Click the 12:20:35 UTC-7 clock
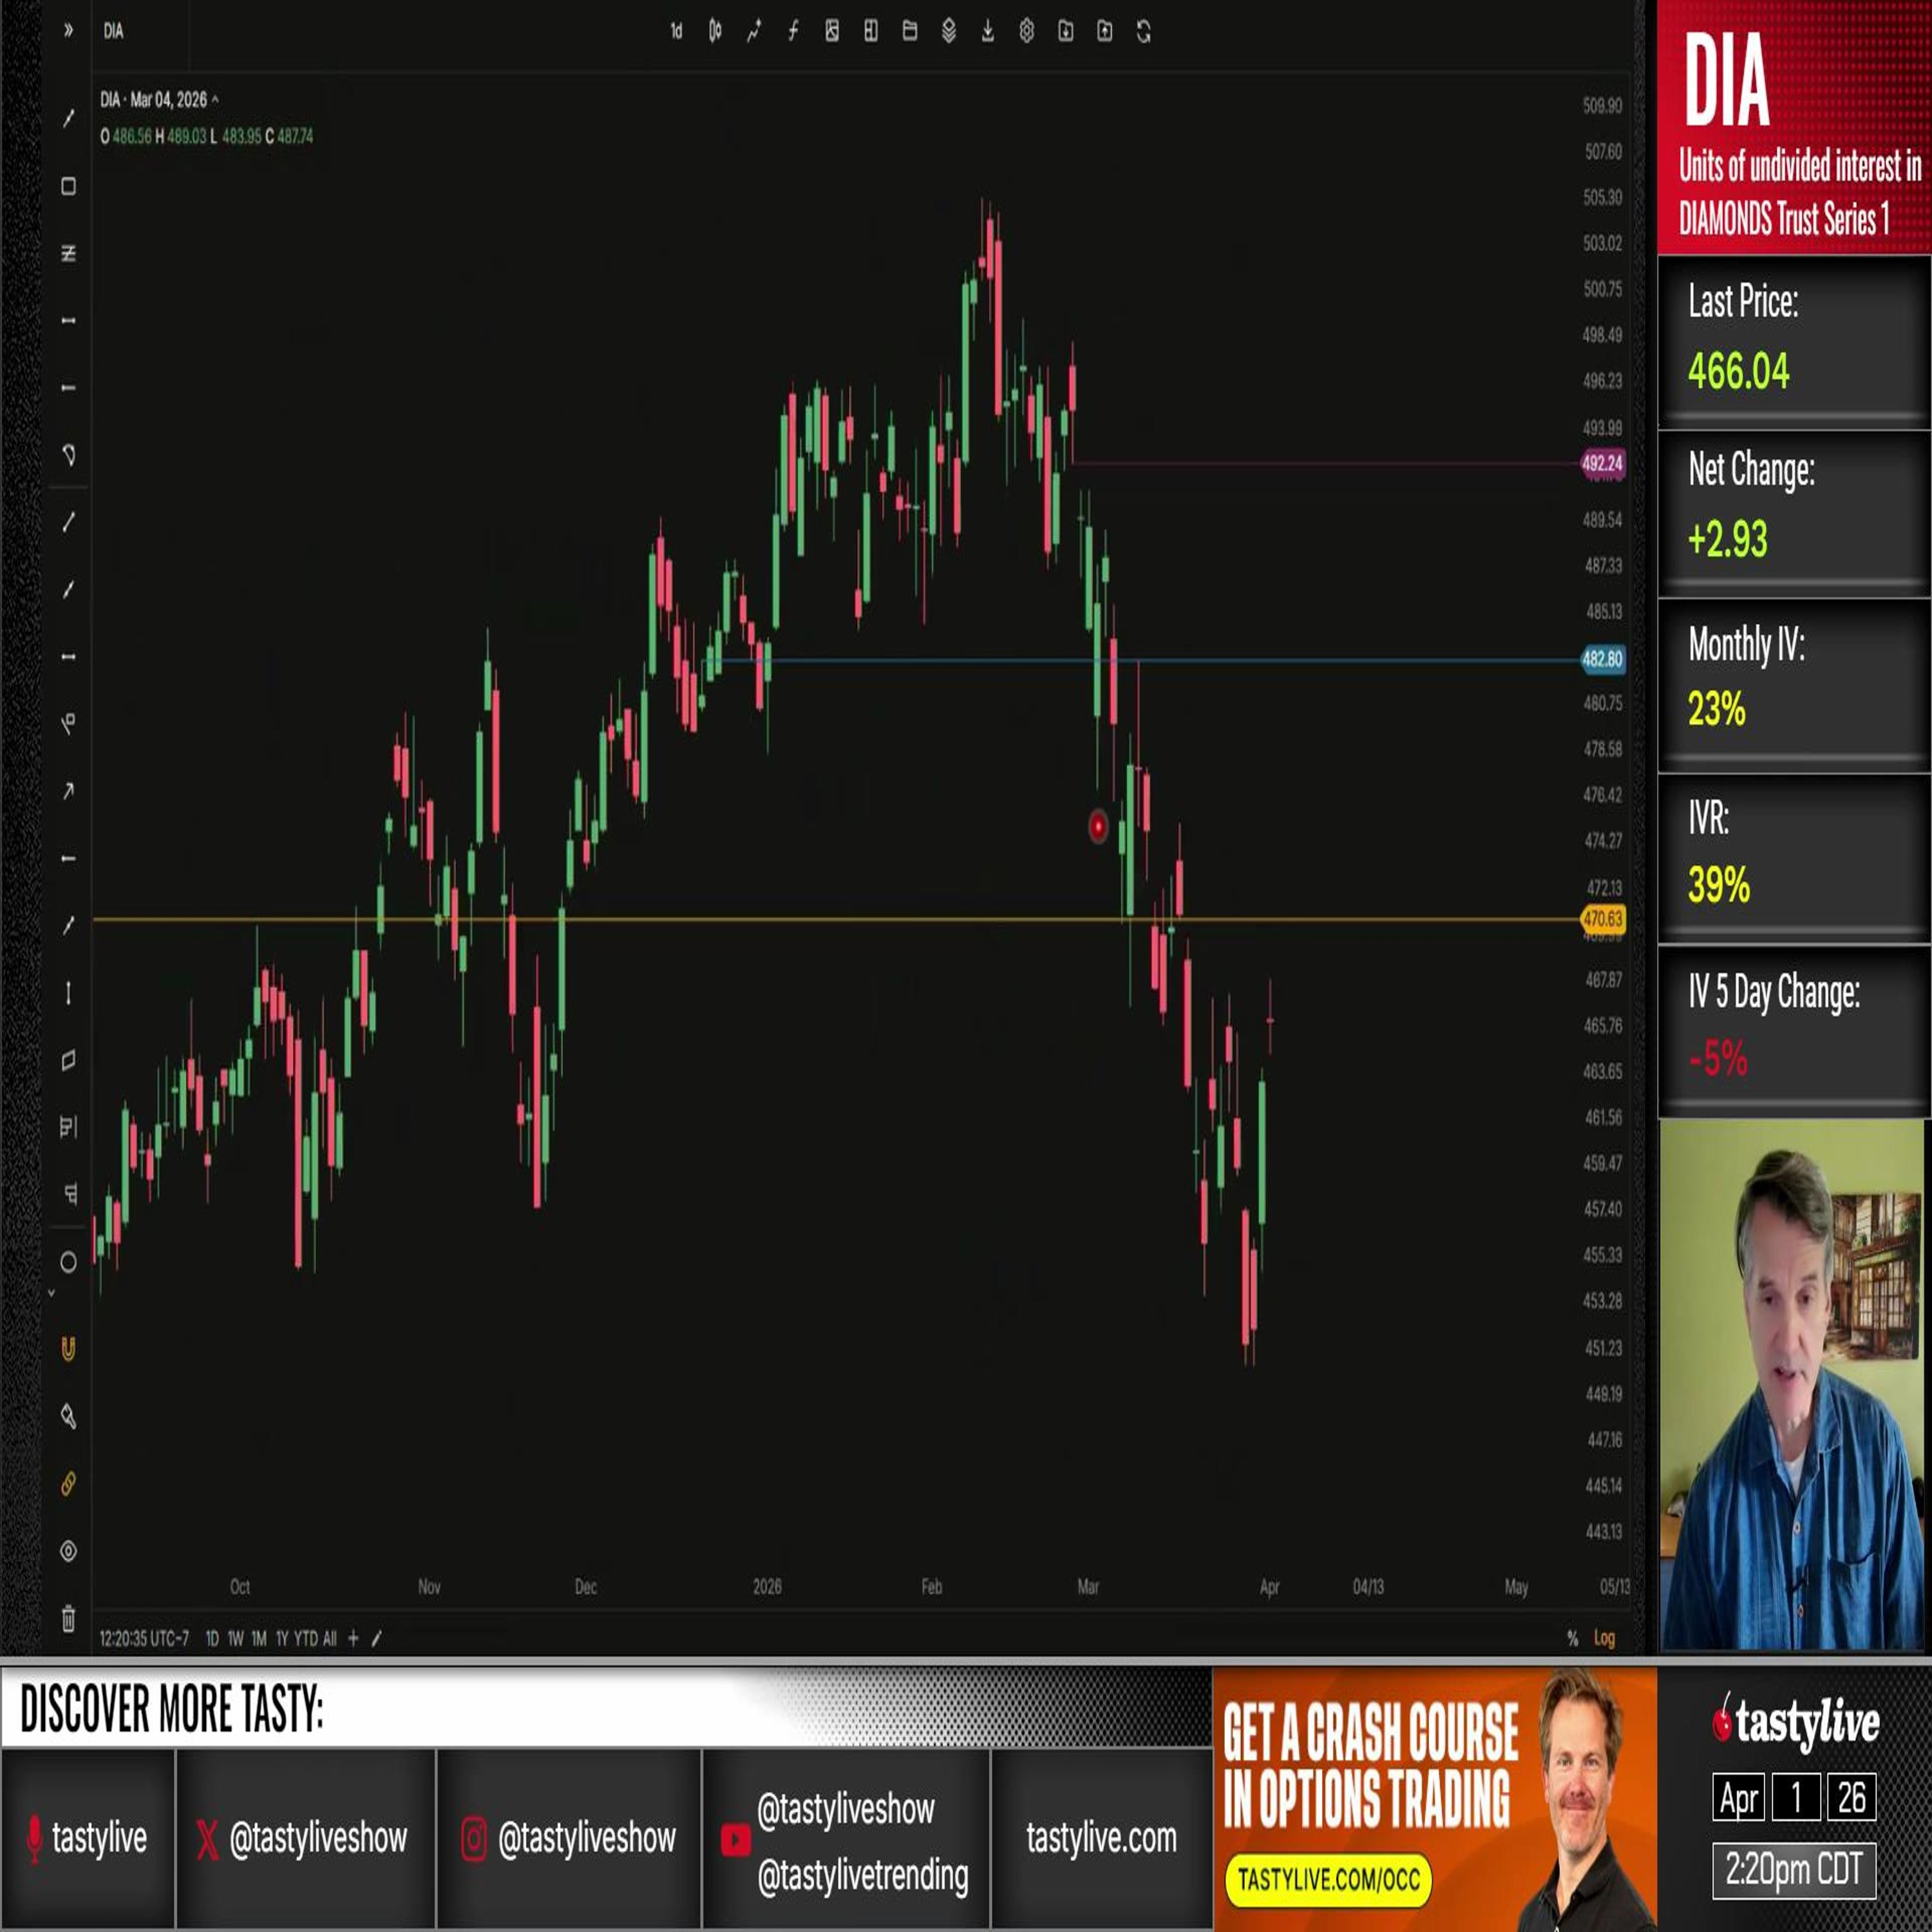 click(144, 1638)
